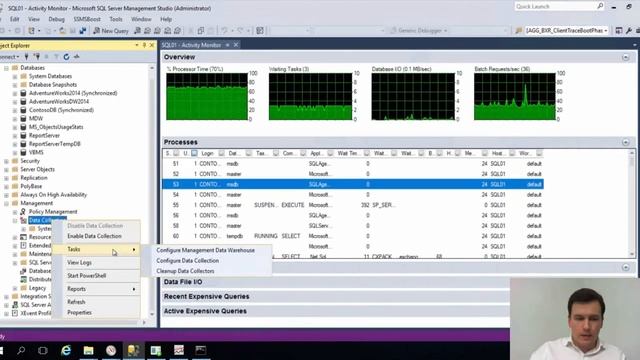Open the Wait Time column filter dropdown
Screen dimensions: 640x360
[x=367, y=153]
